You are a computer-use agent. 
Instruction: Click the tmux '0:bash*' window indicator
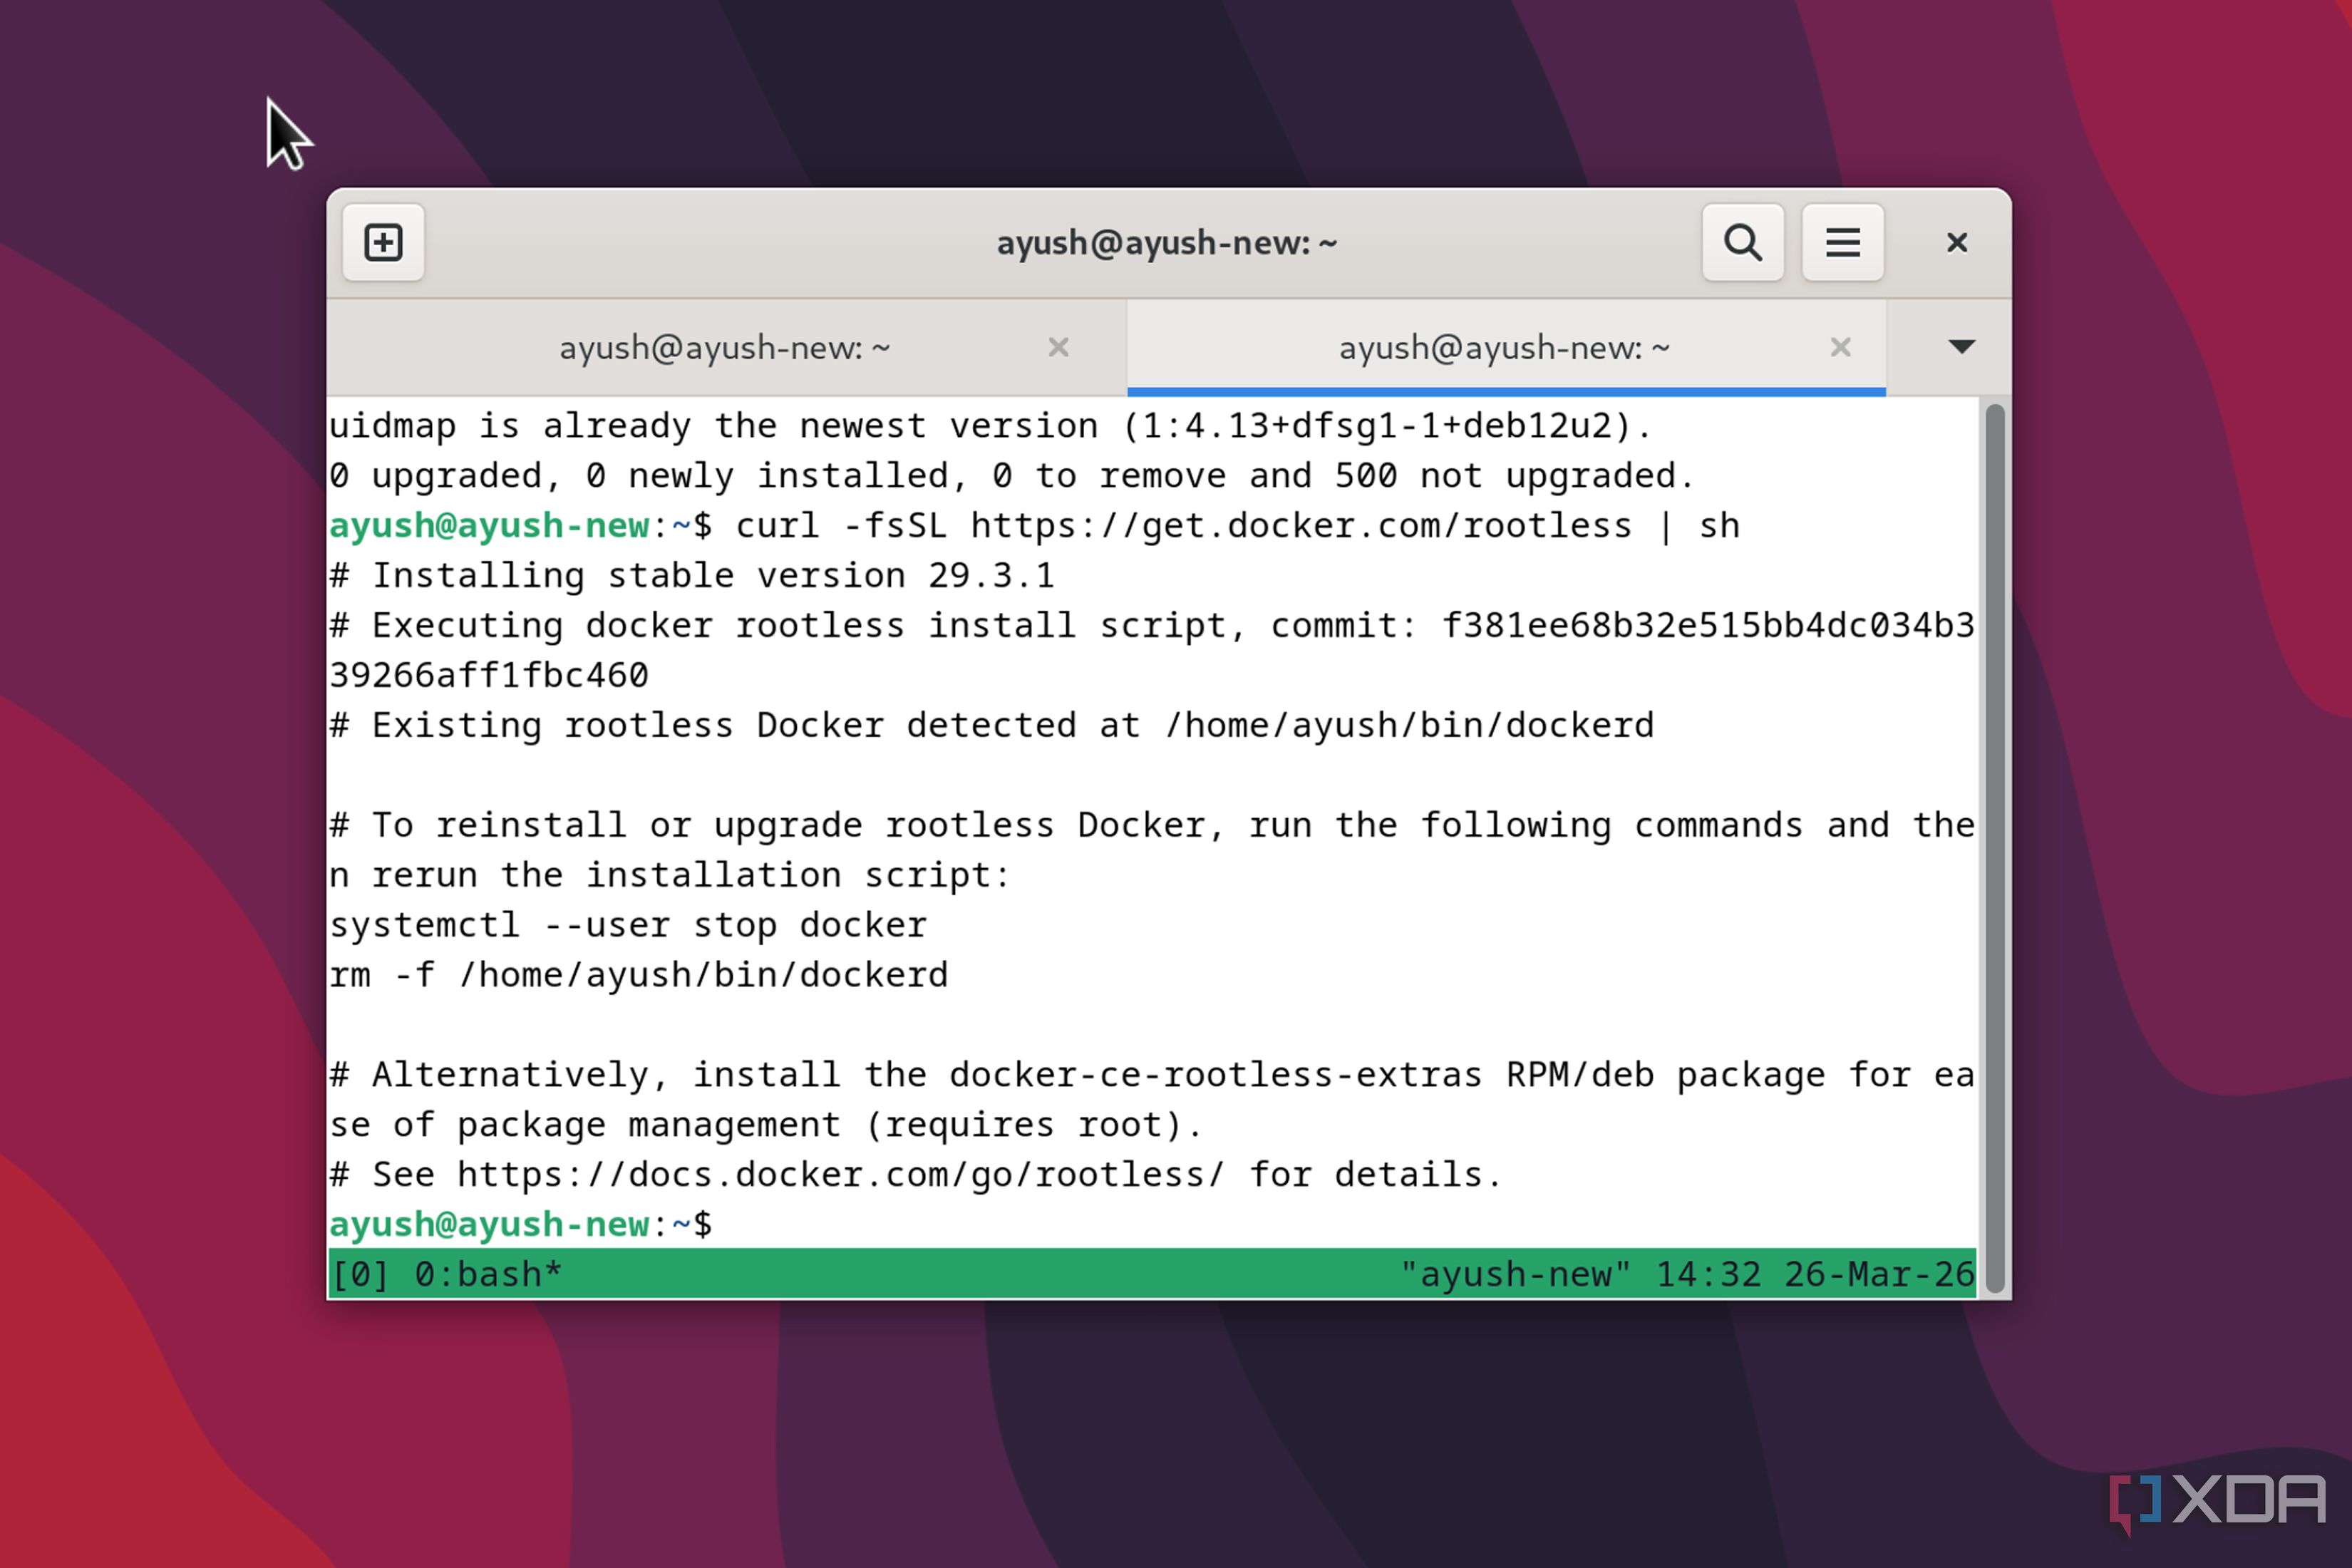pyautogui.click(x=488, y=1275)
